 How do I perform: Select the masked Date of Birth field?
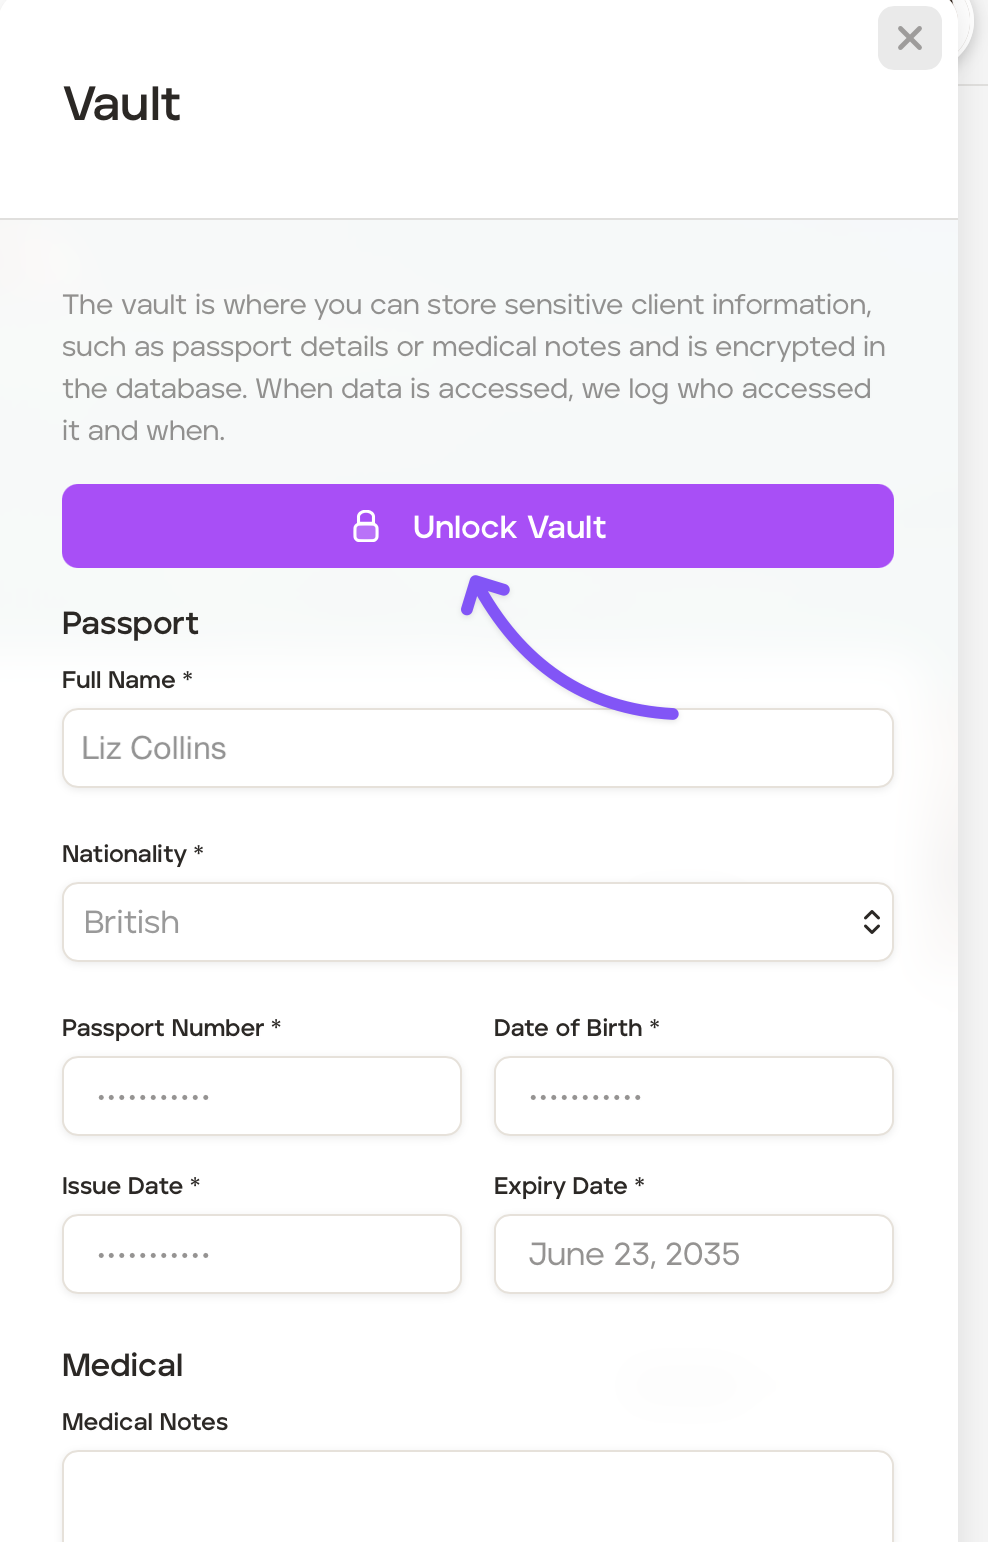(x=693, y=1096)
